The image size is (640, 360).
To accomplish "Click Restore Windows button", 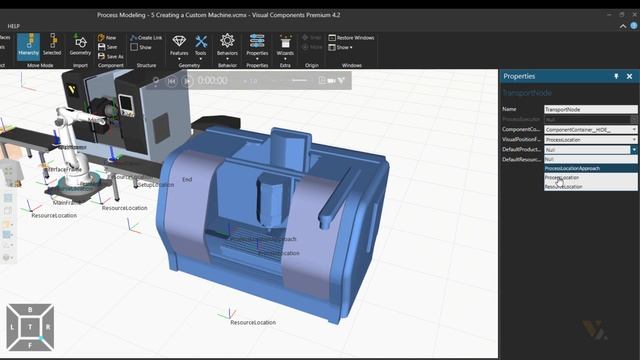I will click(x=351, y=38).
